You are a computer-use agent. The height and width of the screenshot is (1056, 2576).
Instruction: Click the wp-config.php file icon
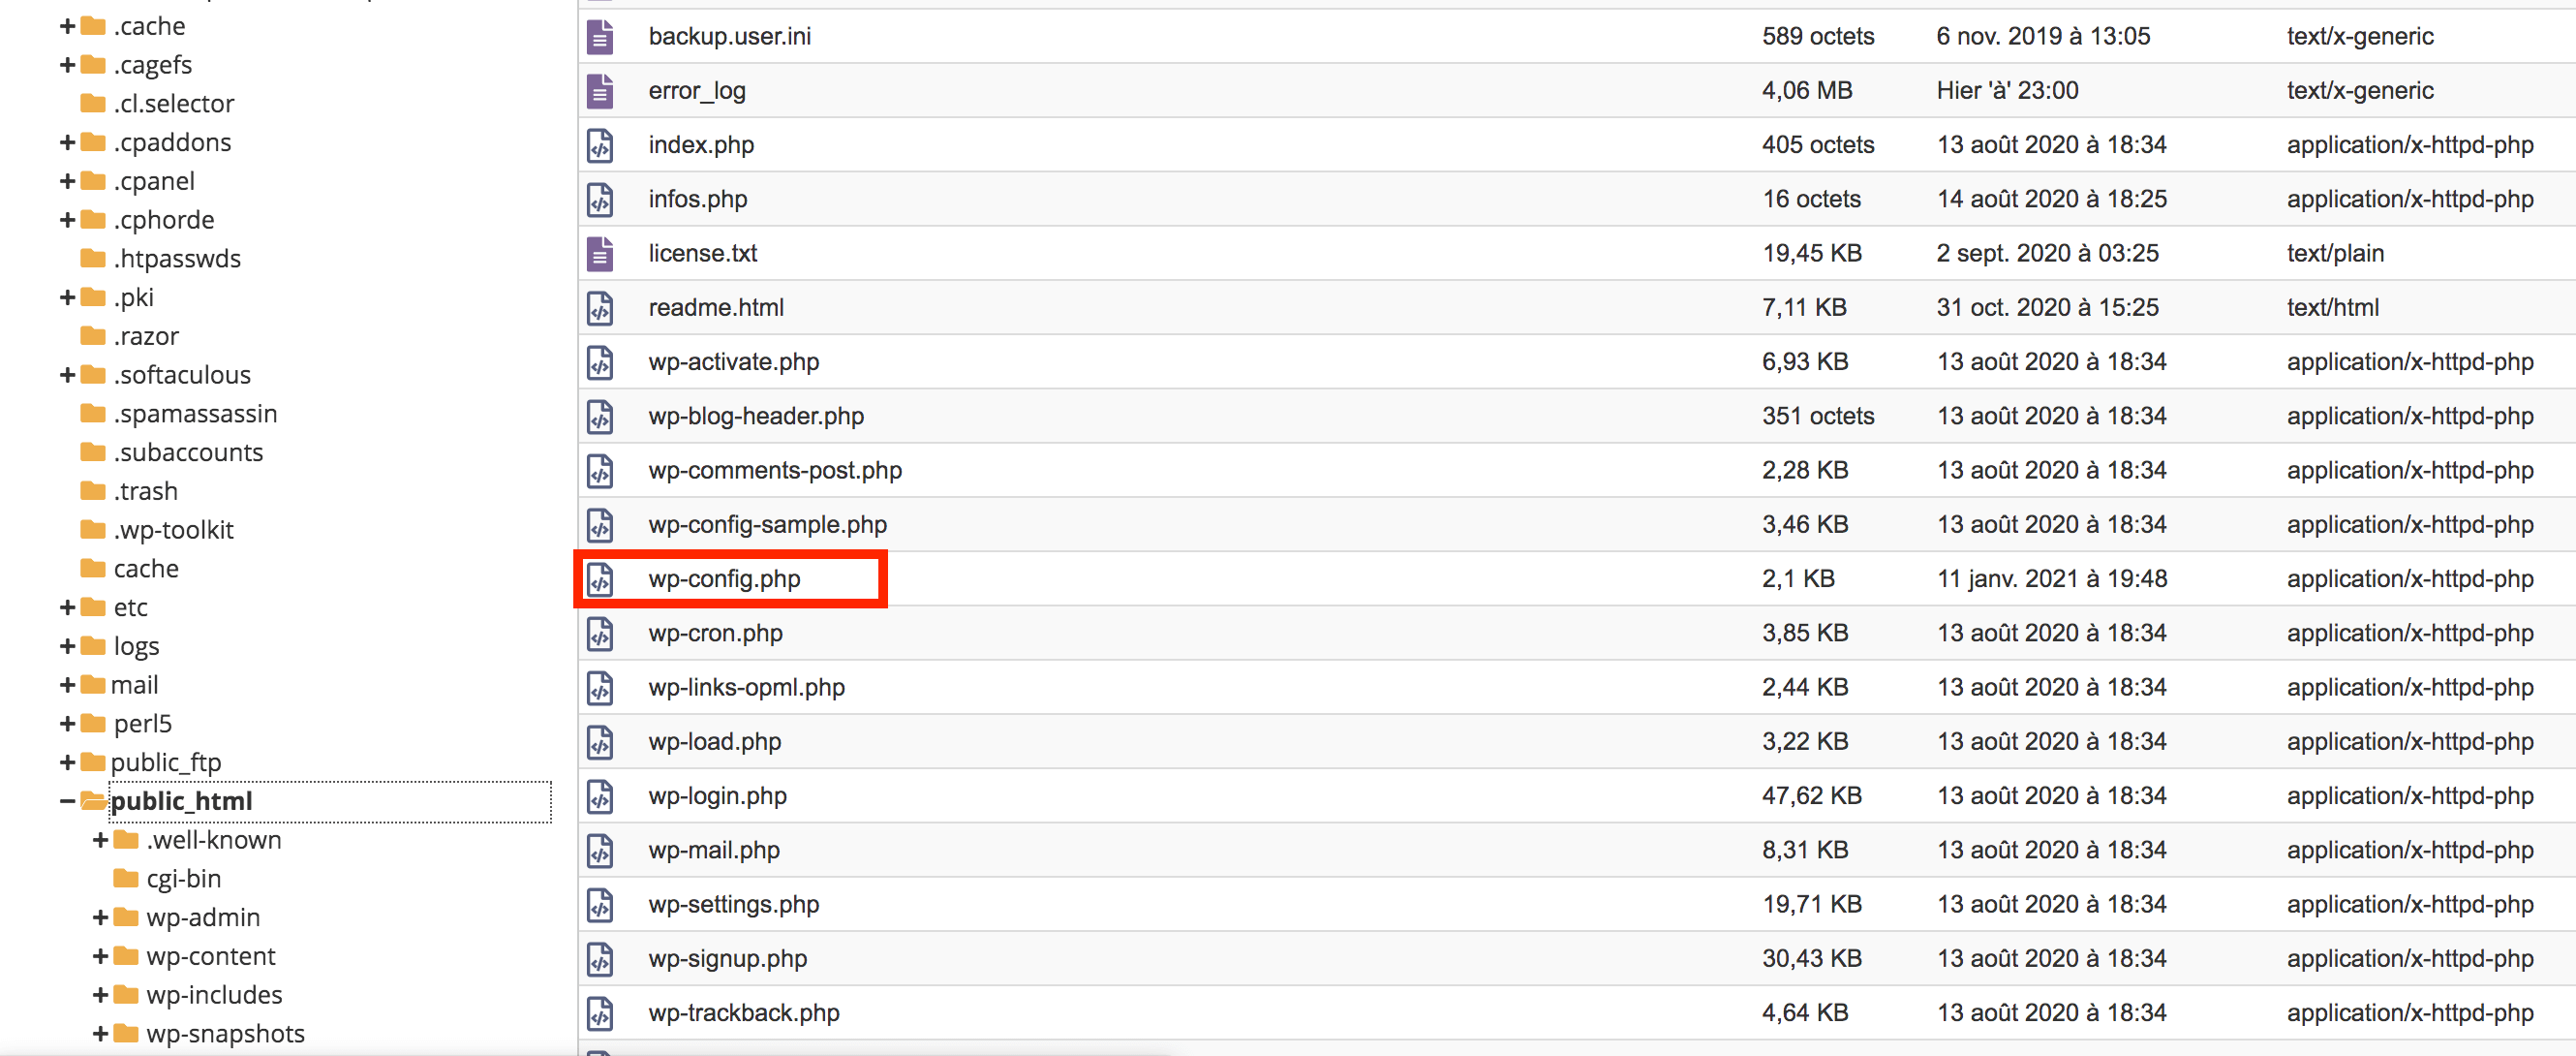pyautogui.click(x=600, y=579)
